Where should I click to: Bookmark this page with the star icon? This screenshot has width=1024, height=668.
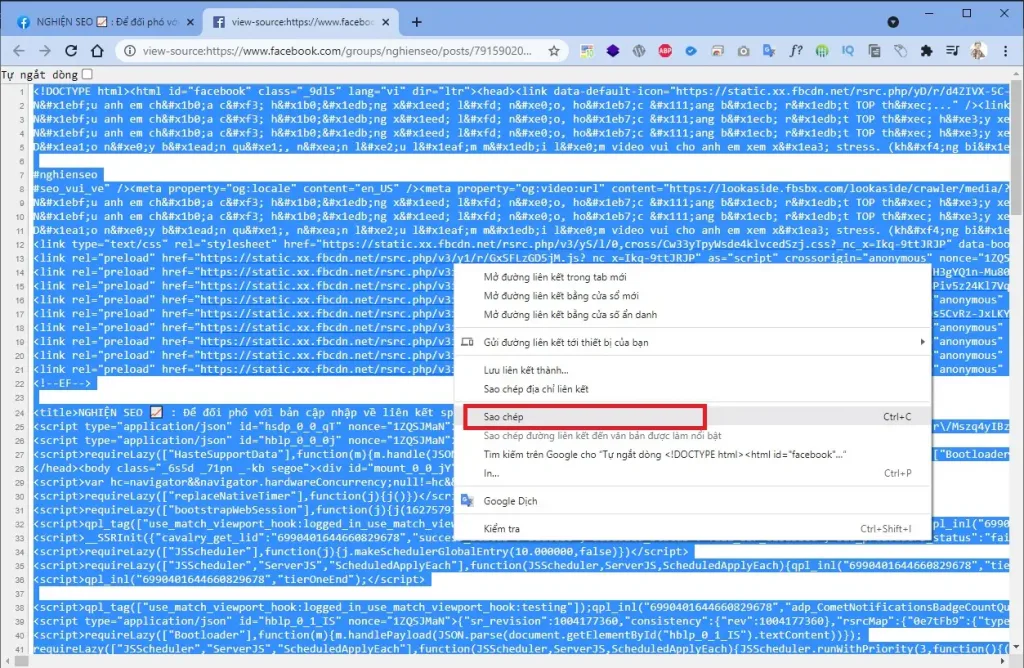[x=554, y=50]
